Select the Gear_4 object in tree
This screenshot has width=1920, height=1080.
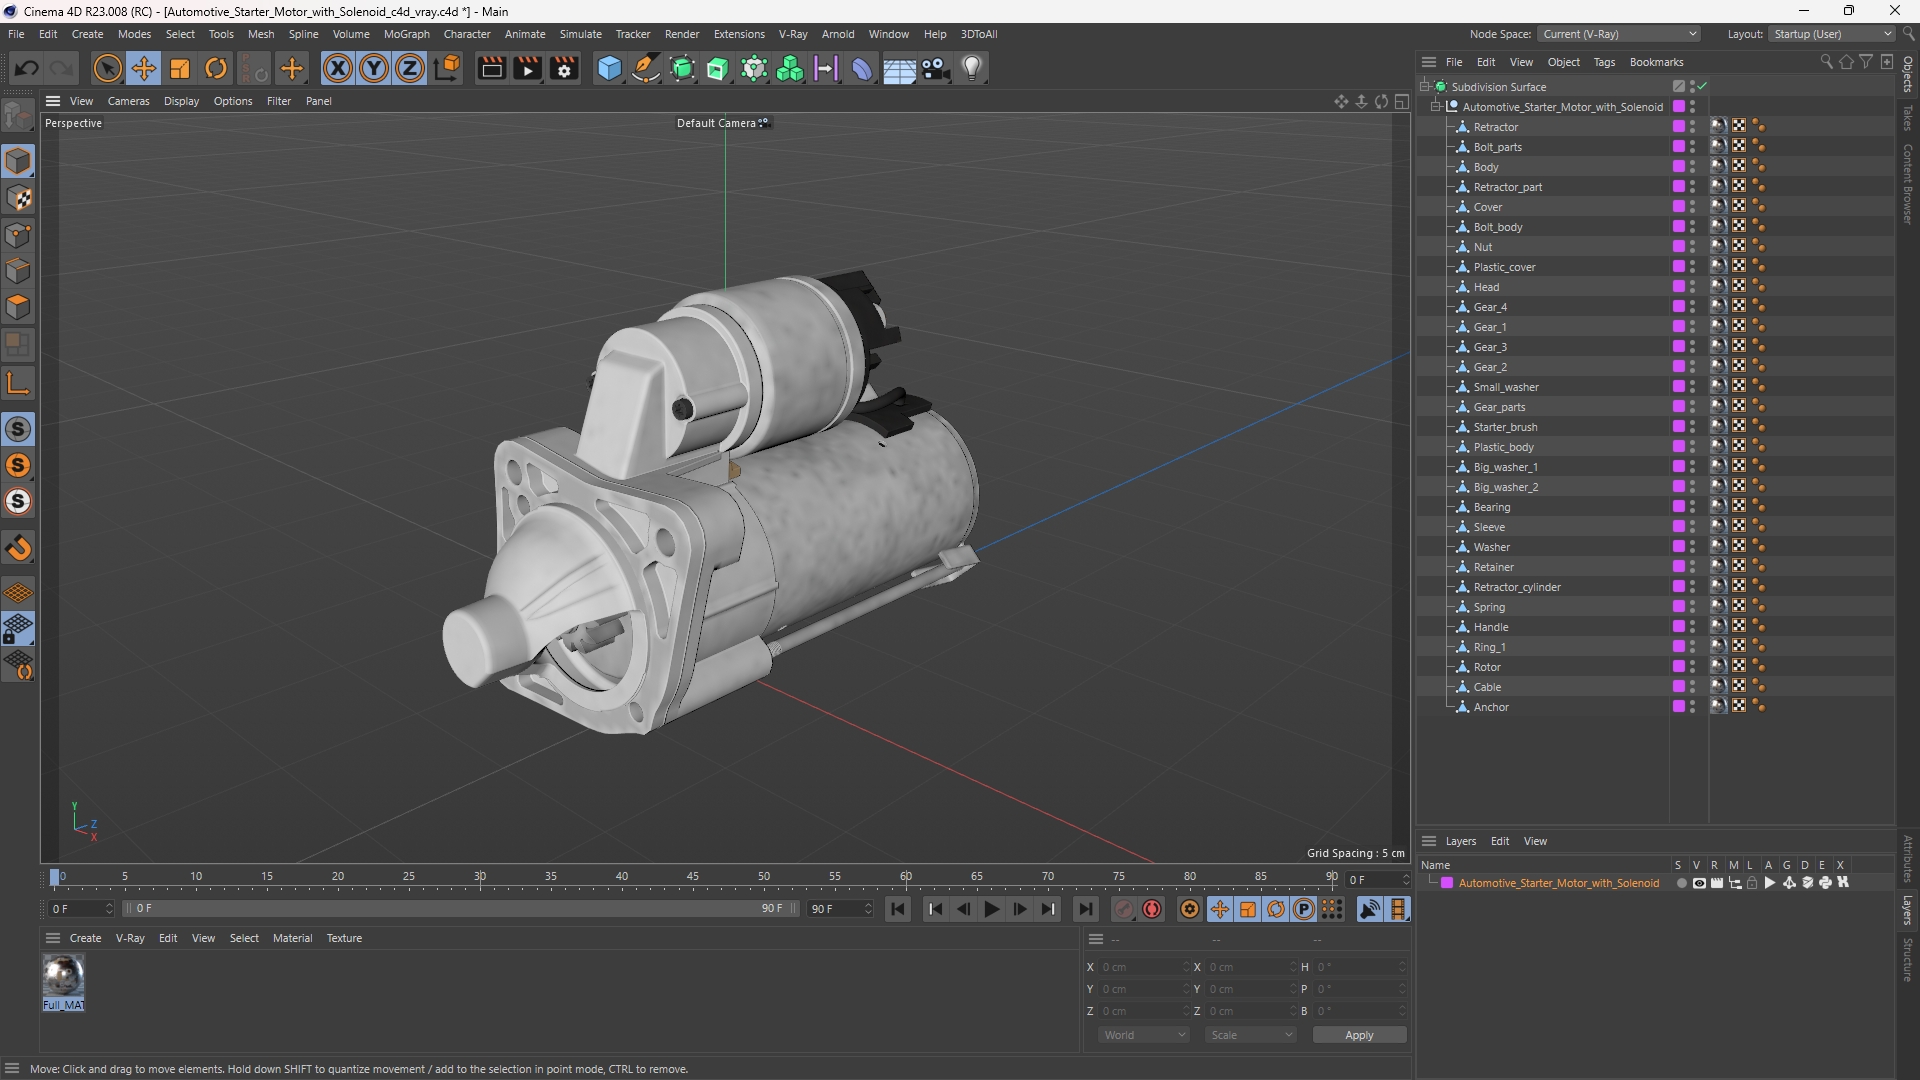(x=1490, y=307)
